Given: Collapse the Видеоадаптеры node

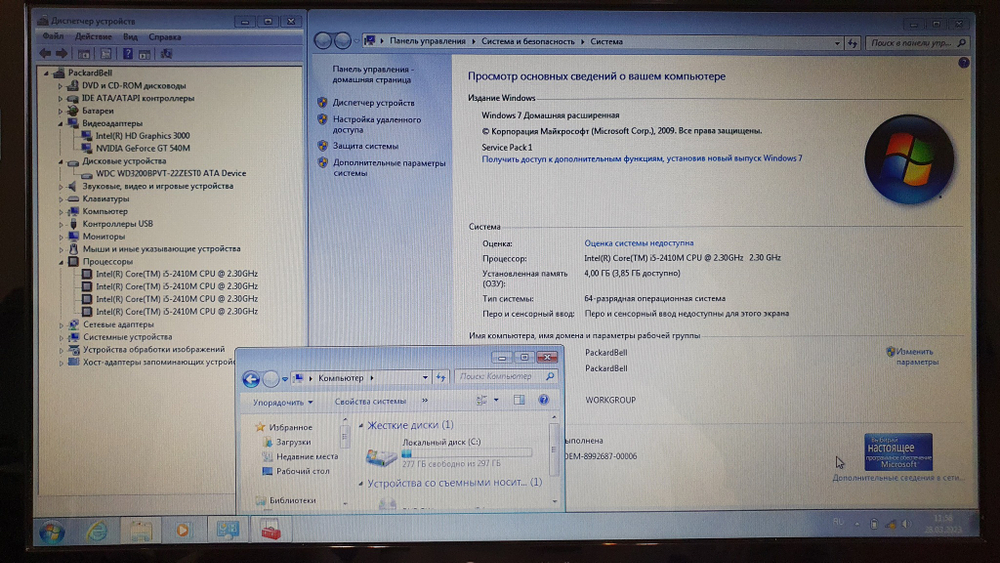Looking at the screenshot, I should 60,123.
